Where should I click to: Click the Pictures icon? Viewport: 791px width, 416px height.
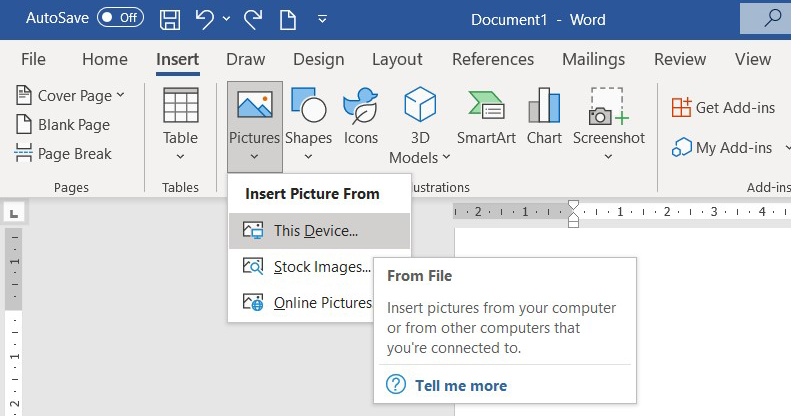click(255, 105)
